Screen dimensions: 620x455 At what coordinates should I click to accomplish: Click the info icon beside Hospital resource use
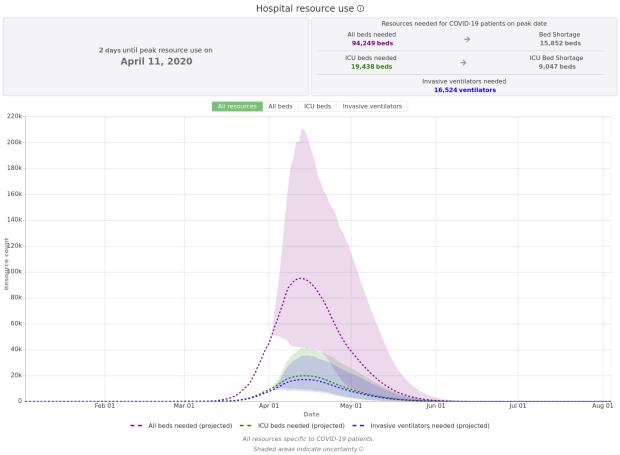(360, 8)
